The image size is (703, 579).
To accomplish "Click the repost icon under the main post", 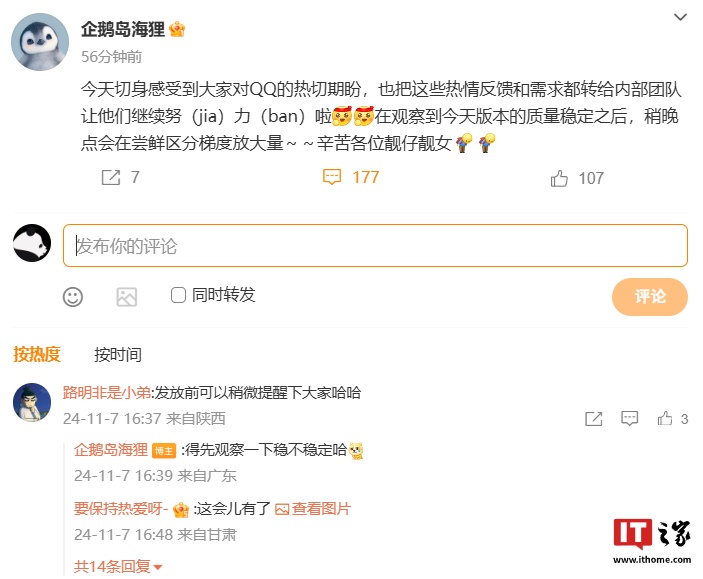I will click(111, 178).
